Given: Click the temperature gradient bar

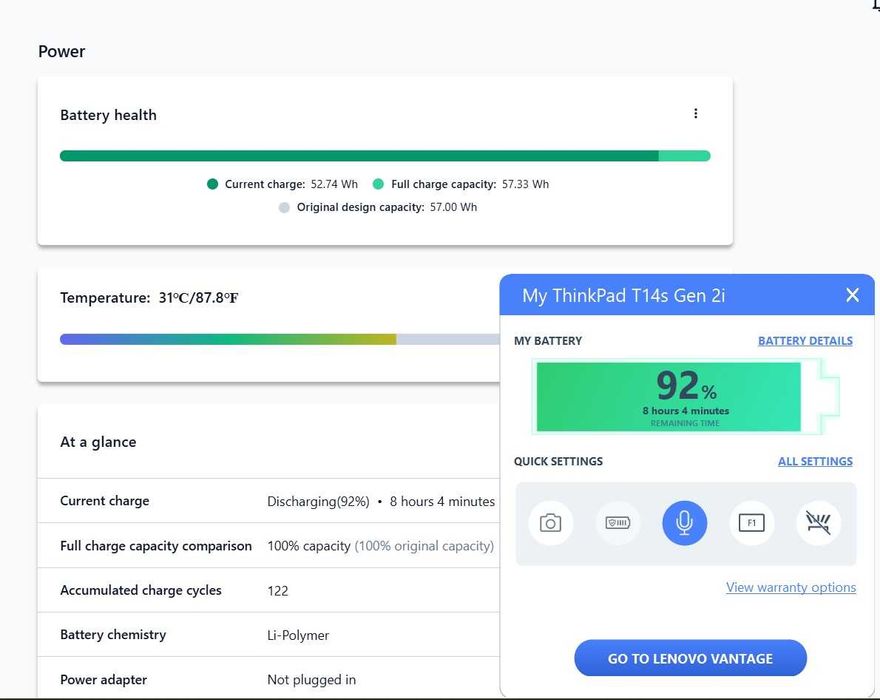Looking at the screenshot, I should click(279, 339).
